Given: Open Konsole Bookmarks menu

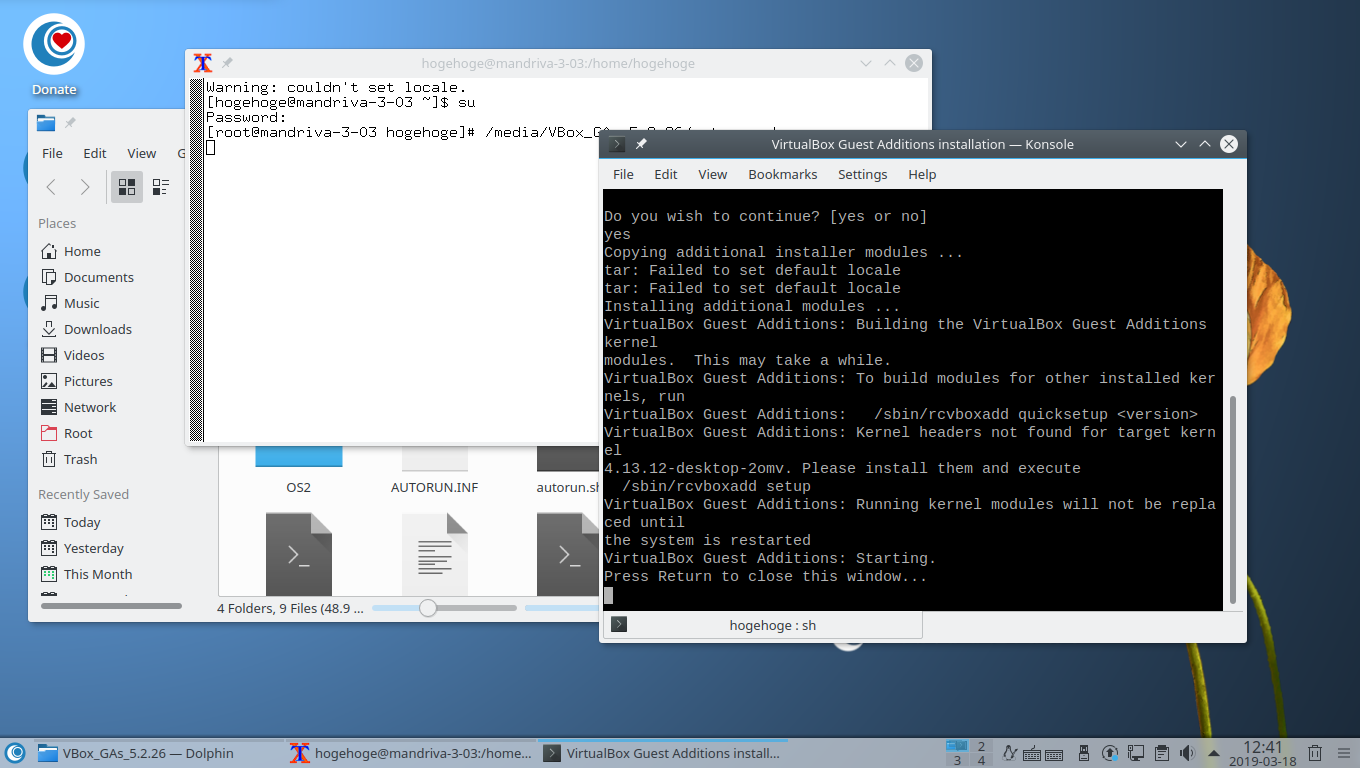Looking at the screenshot, I should click(x=783, y=174).
